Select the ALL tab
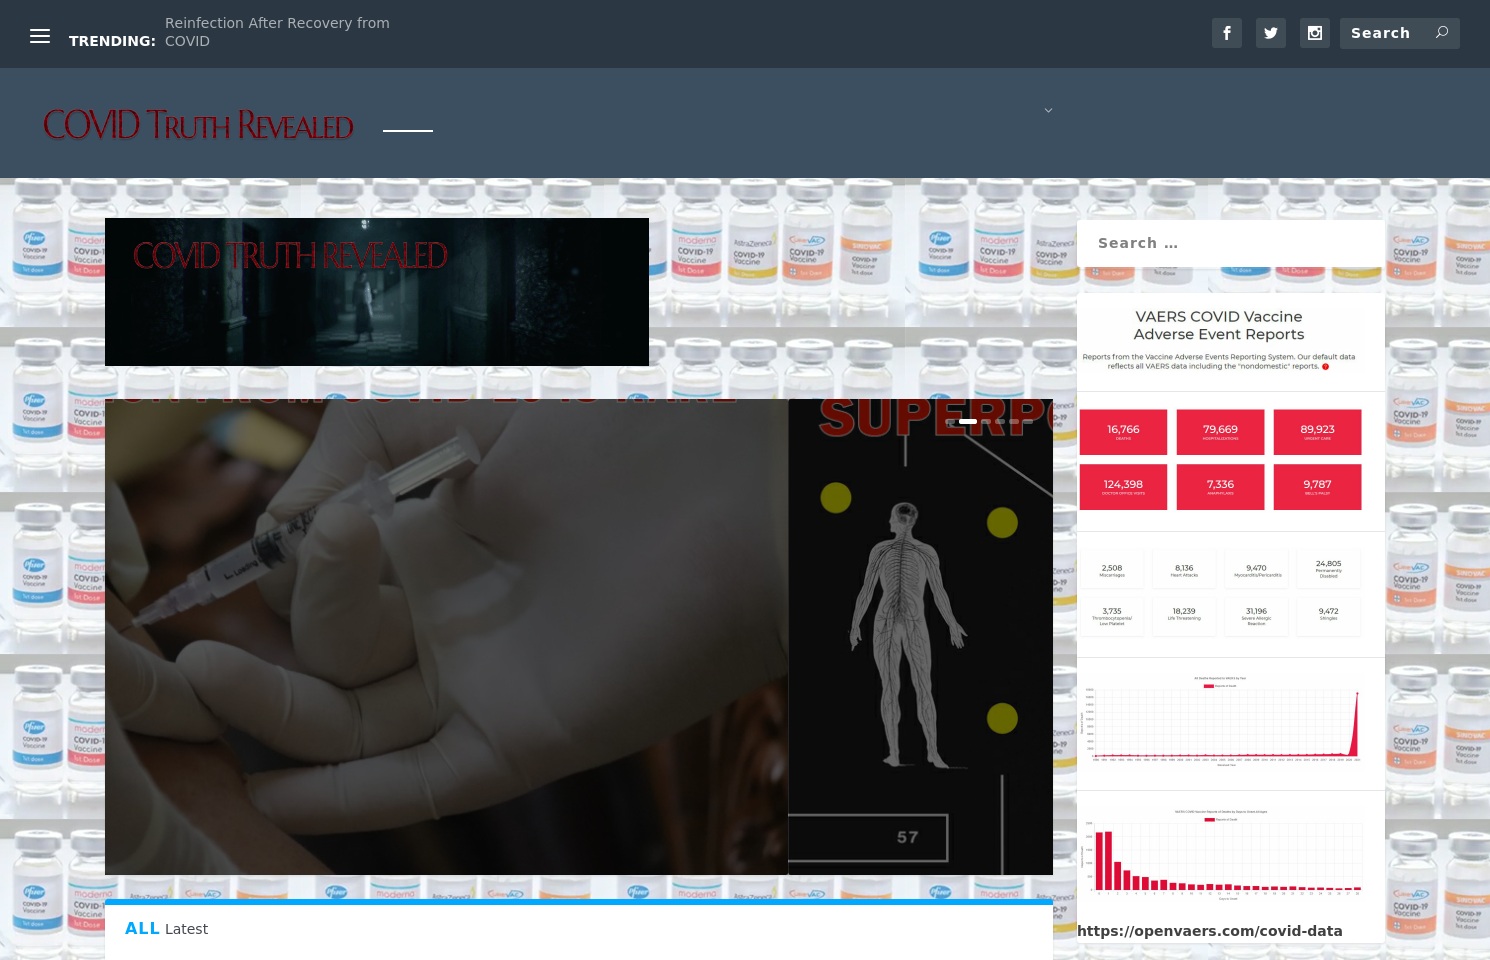 coord(142,929)
